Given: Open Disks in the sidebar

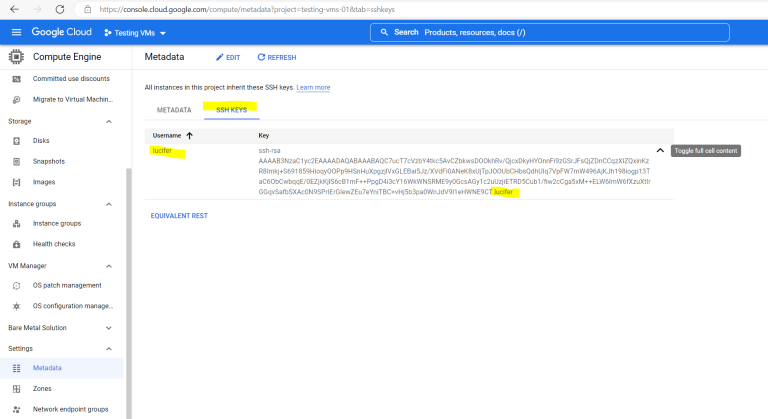Looking at the screenshot, I should click(x=41, y=141).
